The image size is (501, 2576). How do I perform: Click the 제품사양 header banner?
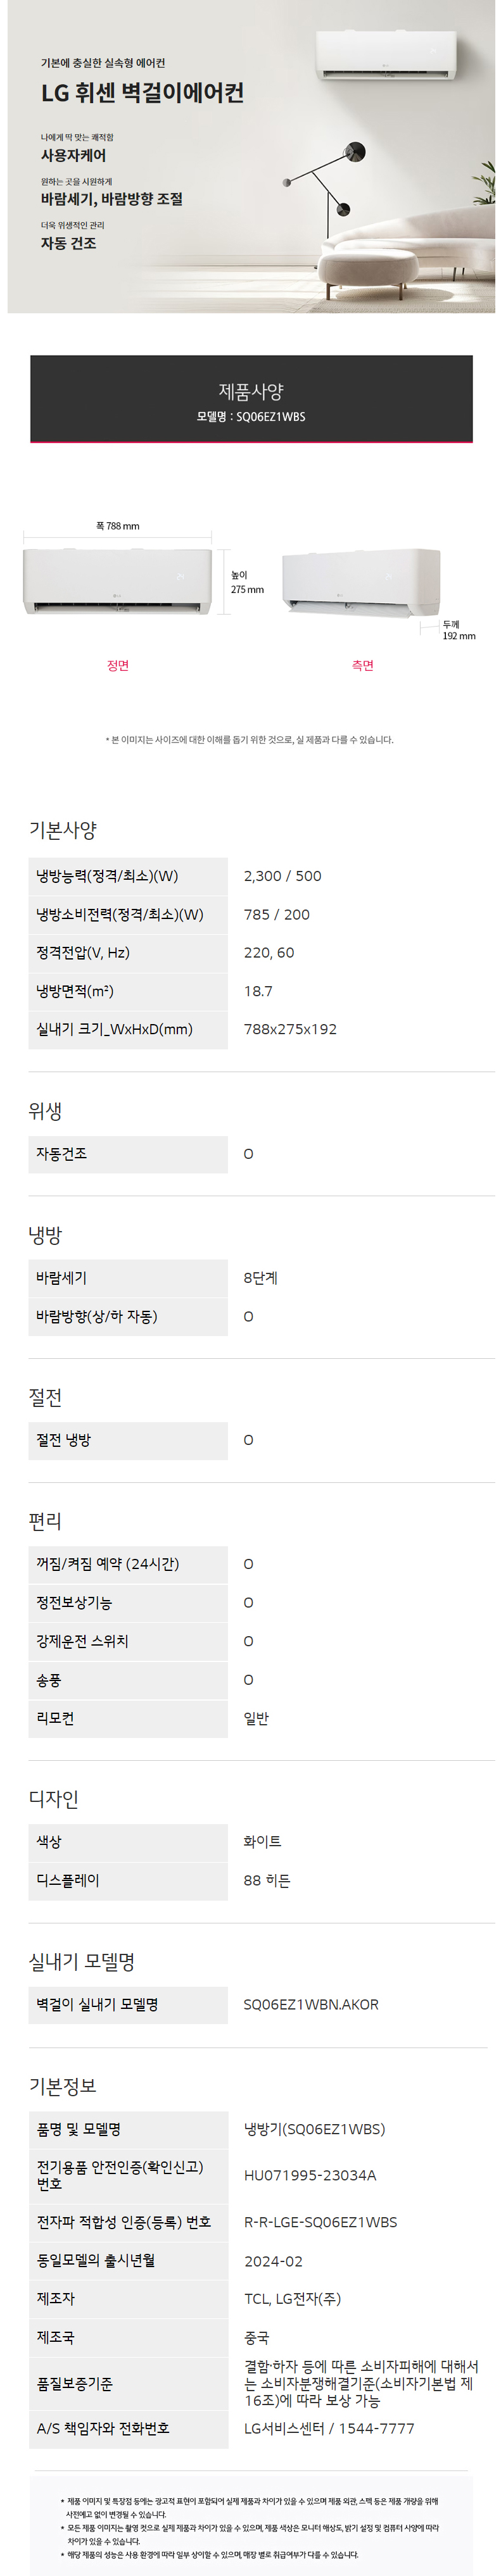pyautogui.click(x=251, y=399)
